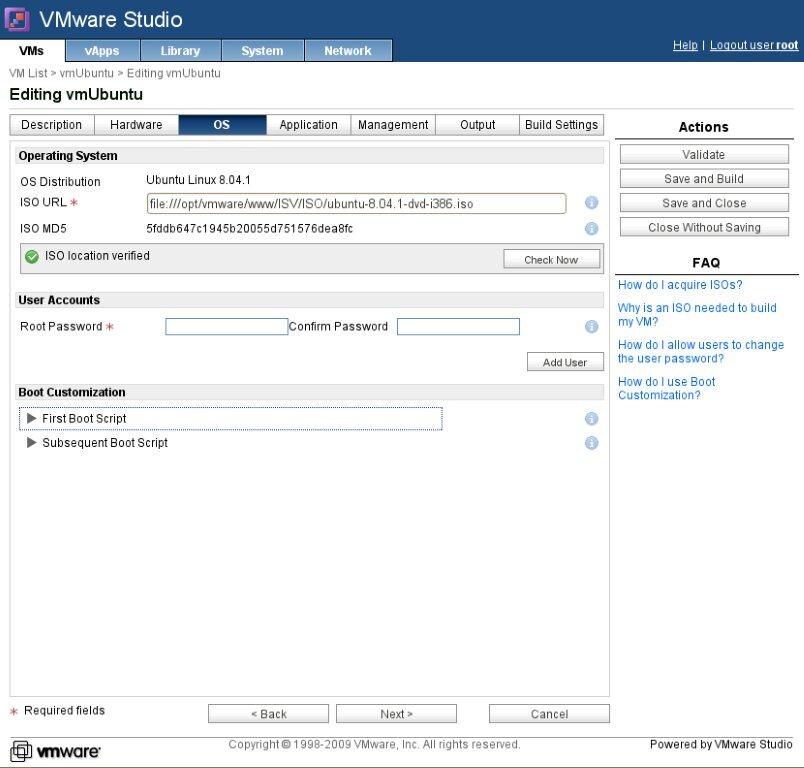
Task: Click the Check Now button
Action: coord(551,259)
